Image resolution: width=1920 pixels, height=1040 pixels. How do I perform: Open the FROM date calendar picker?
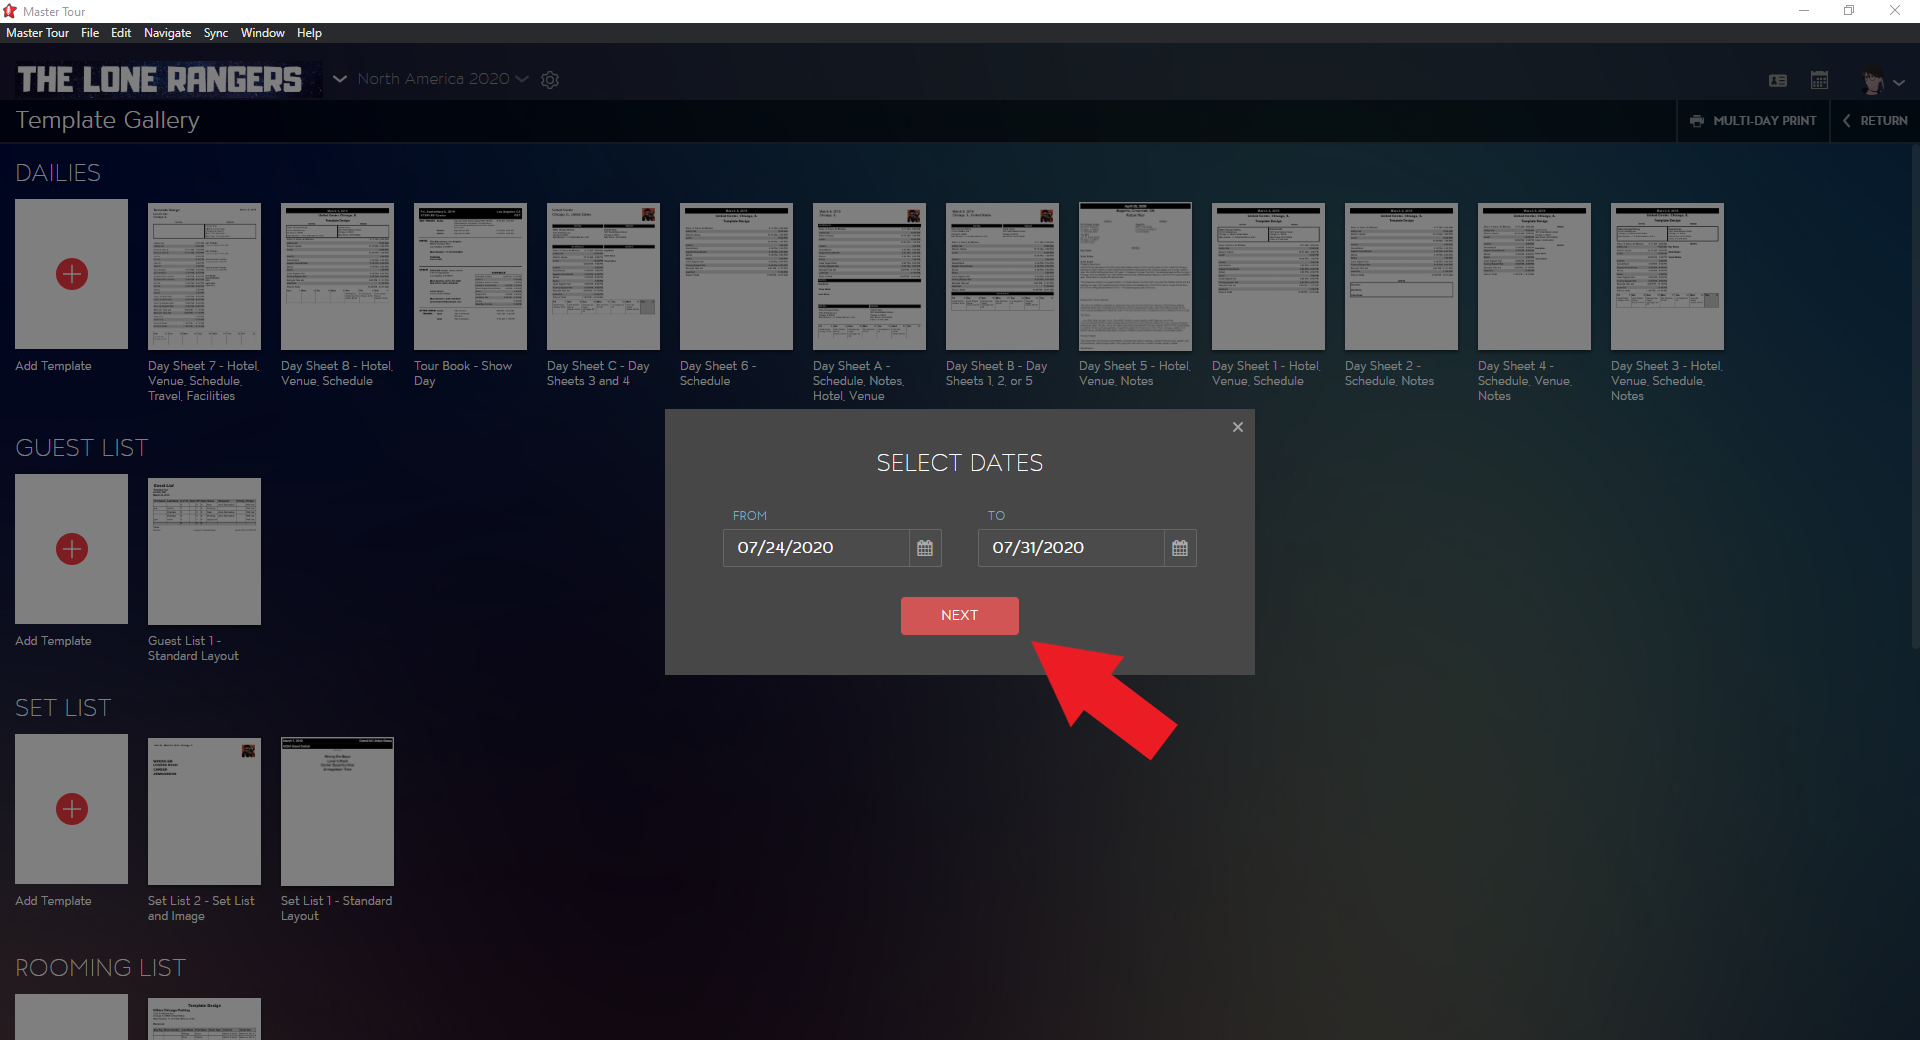click(x=925, y=548)
